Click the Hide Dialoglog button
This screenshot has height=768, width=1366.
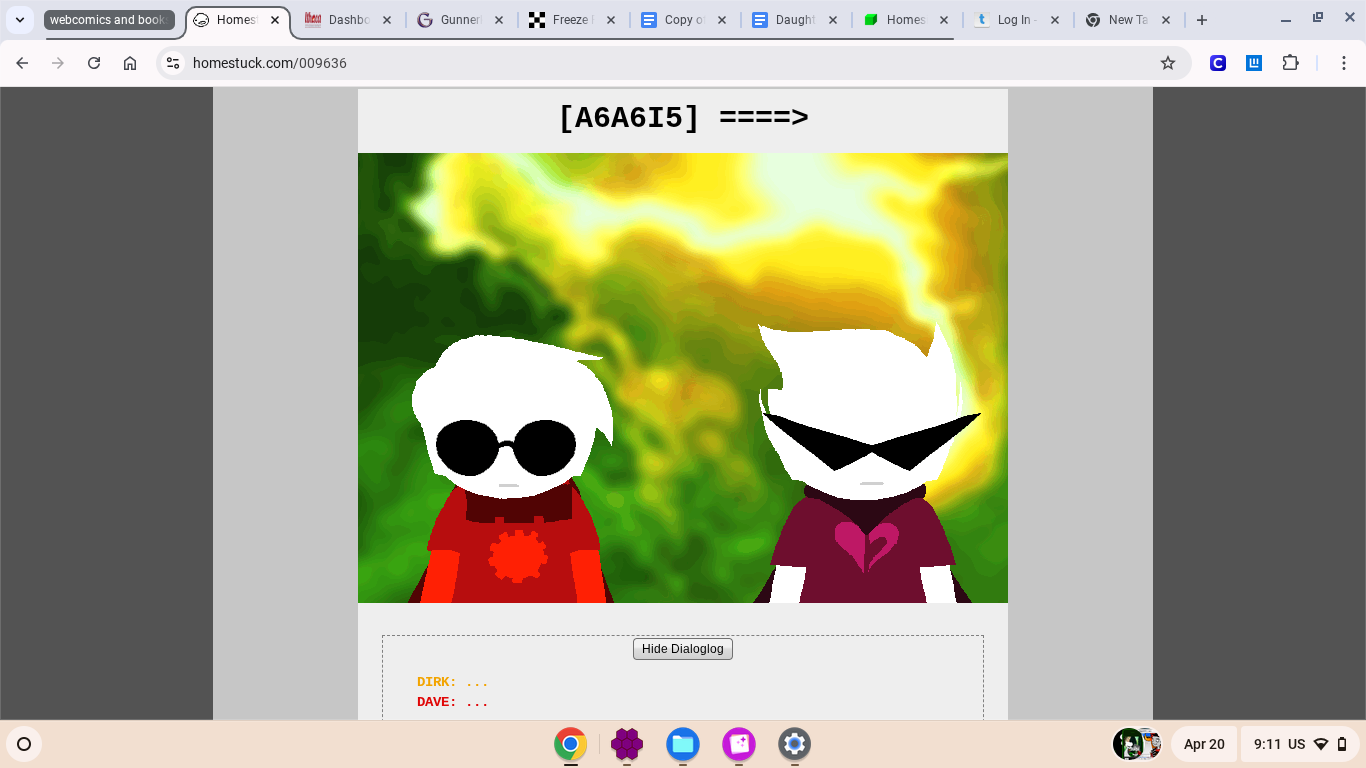click(683, 649)
